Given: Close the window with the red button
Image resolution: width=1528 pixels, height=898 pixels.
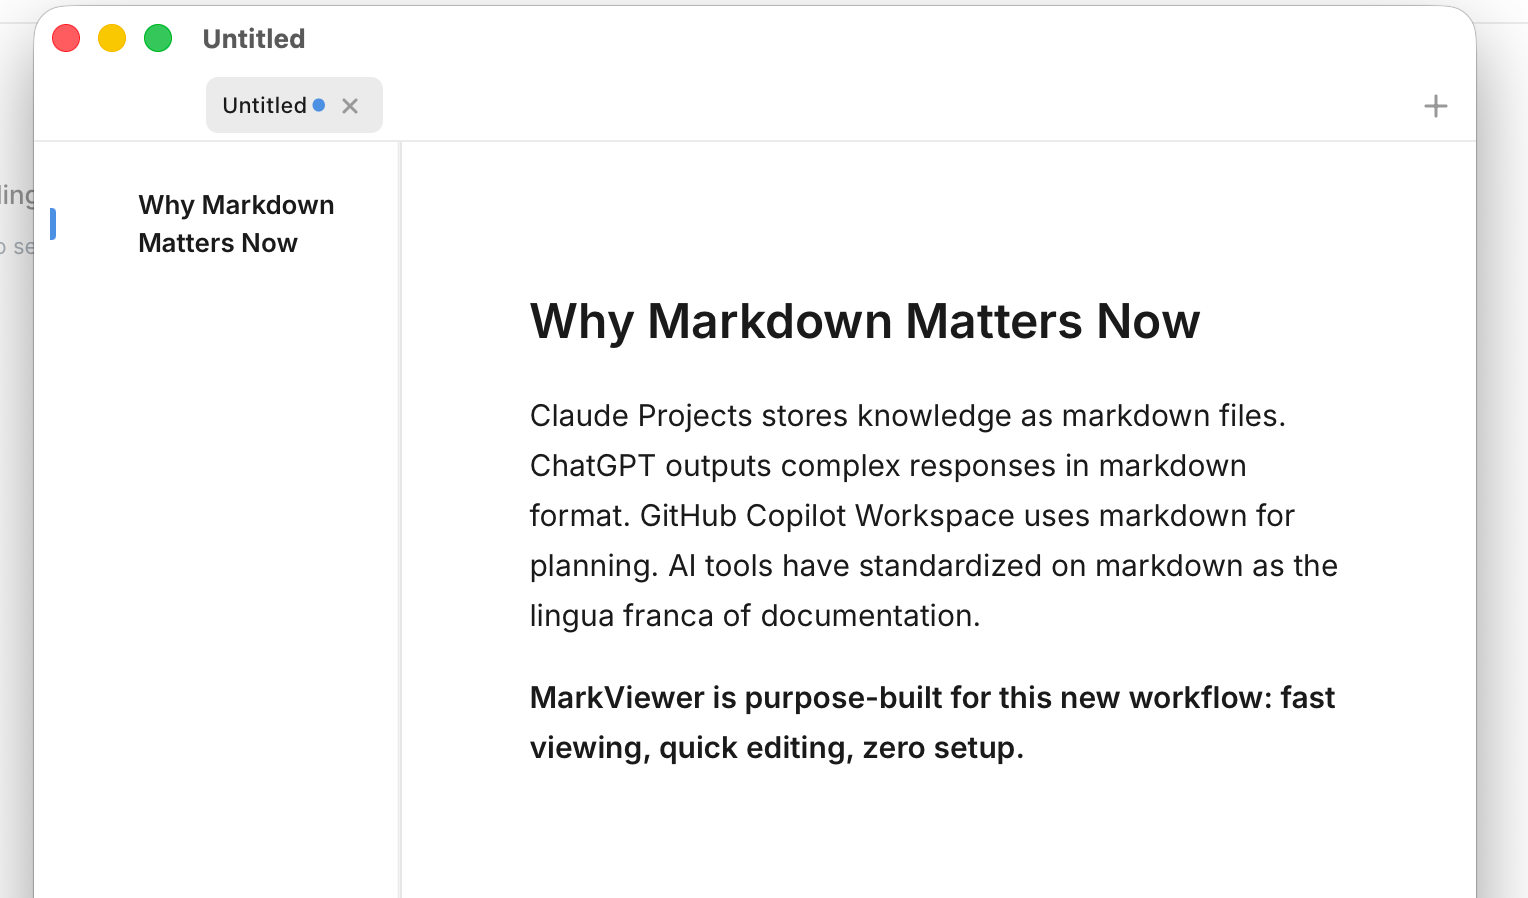Looking at the screenshot, I should [x=66, y=39].
